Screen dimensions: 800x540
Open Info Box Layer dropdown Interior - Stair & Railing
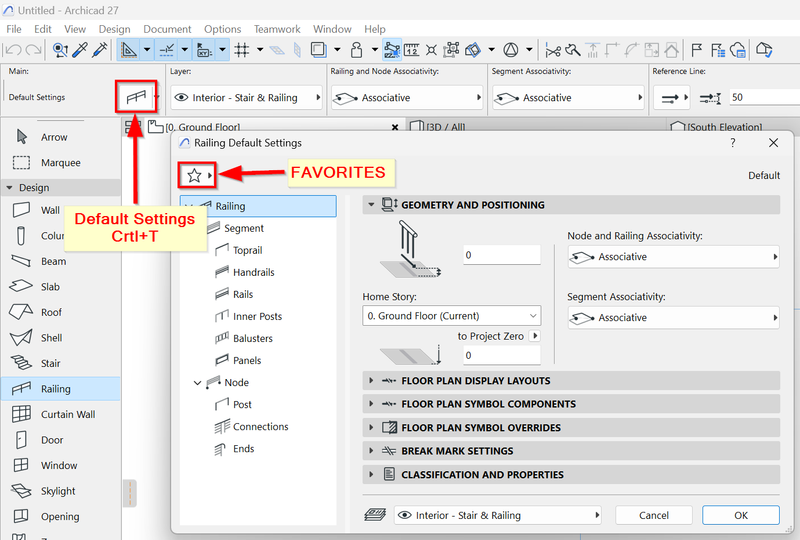(247, 97)
